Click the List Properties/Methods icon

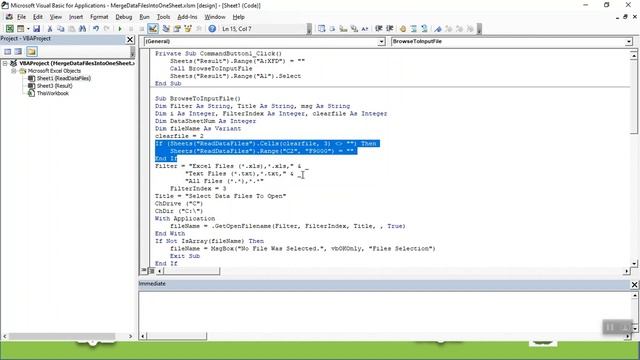(x=322, y=29)
